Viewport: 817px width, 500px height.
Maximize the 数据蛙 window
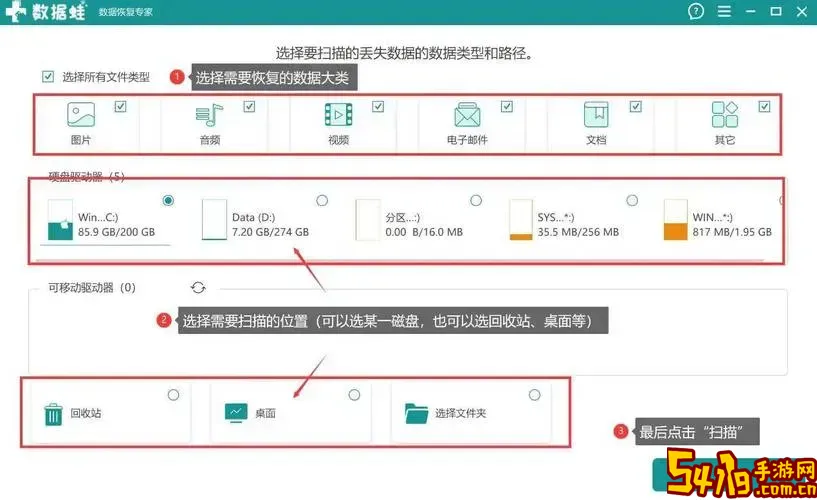776,11
